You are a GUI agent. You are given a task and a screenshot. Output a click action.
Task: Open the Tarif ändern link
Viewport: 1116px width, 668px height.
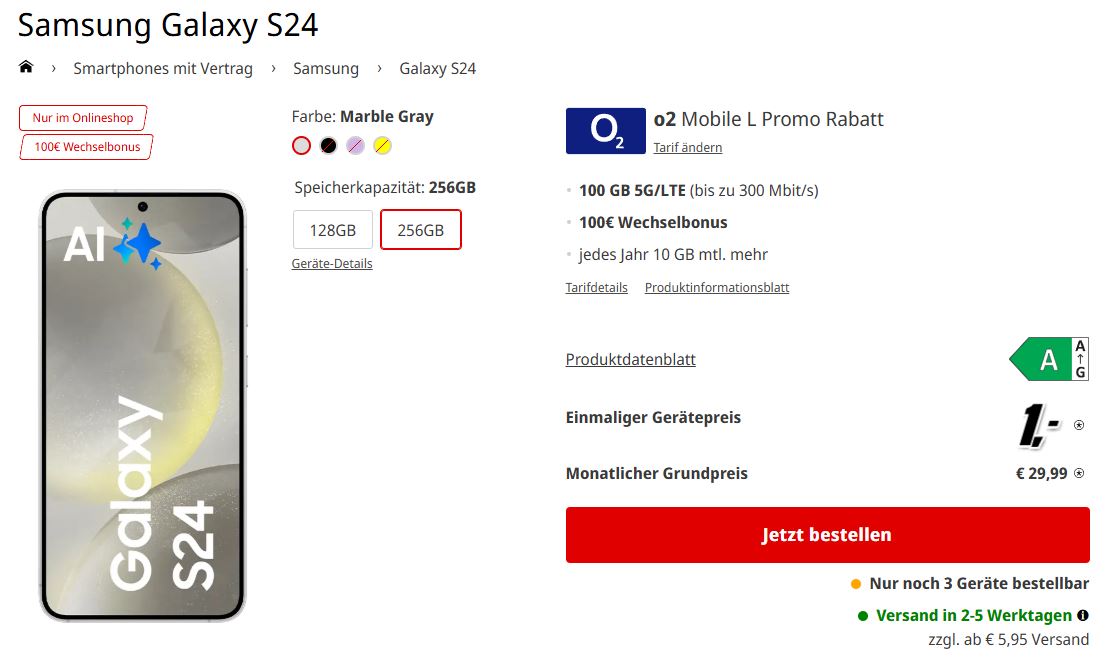688,148
